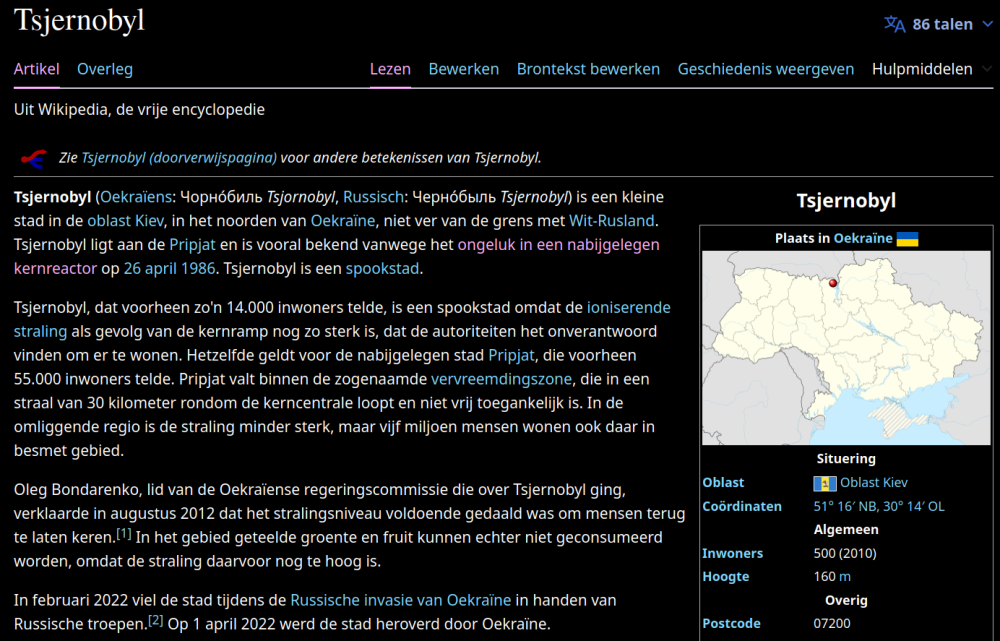The width and height of the screenshot is (1000, 641).
Task: Expand the Hulpmiddelen menu
Action: (x=931, y=69)
